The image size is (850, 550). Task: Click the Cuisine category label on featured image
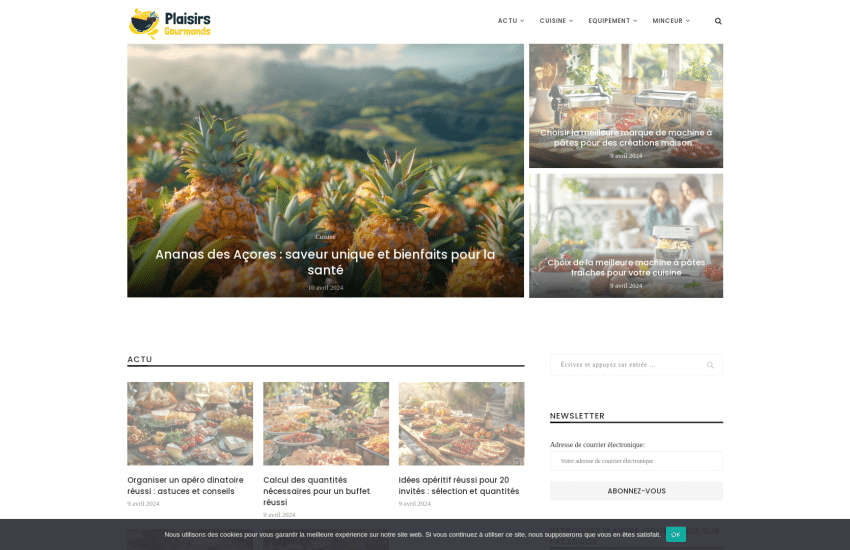coord(325,237)
